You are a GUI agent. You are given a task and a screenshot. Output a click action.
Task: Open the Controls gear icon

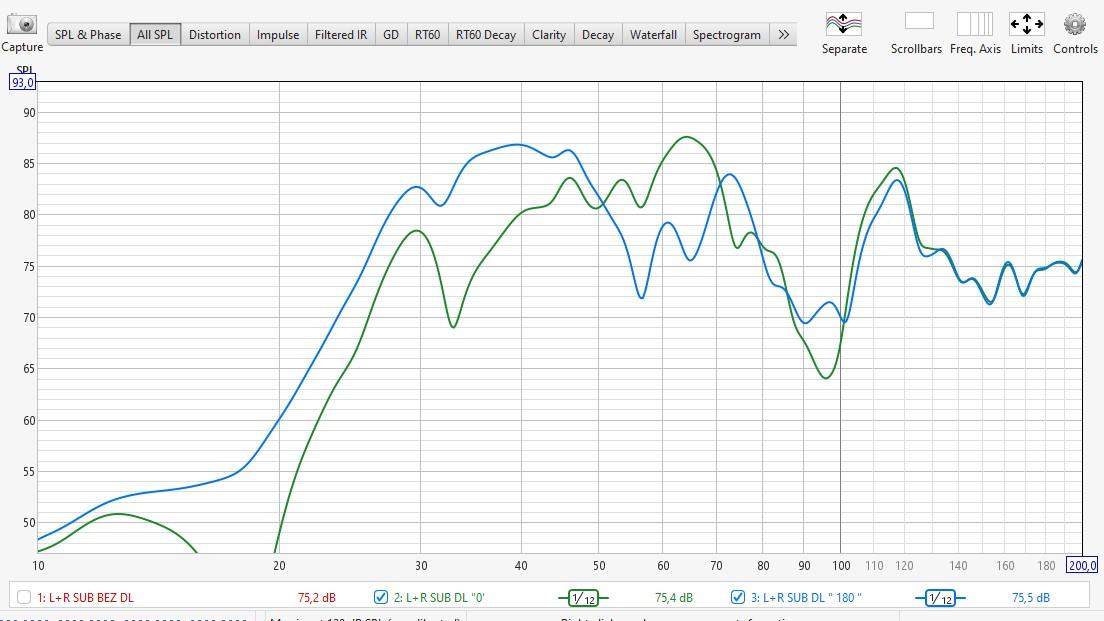[x=1075, y=24]
